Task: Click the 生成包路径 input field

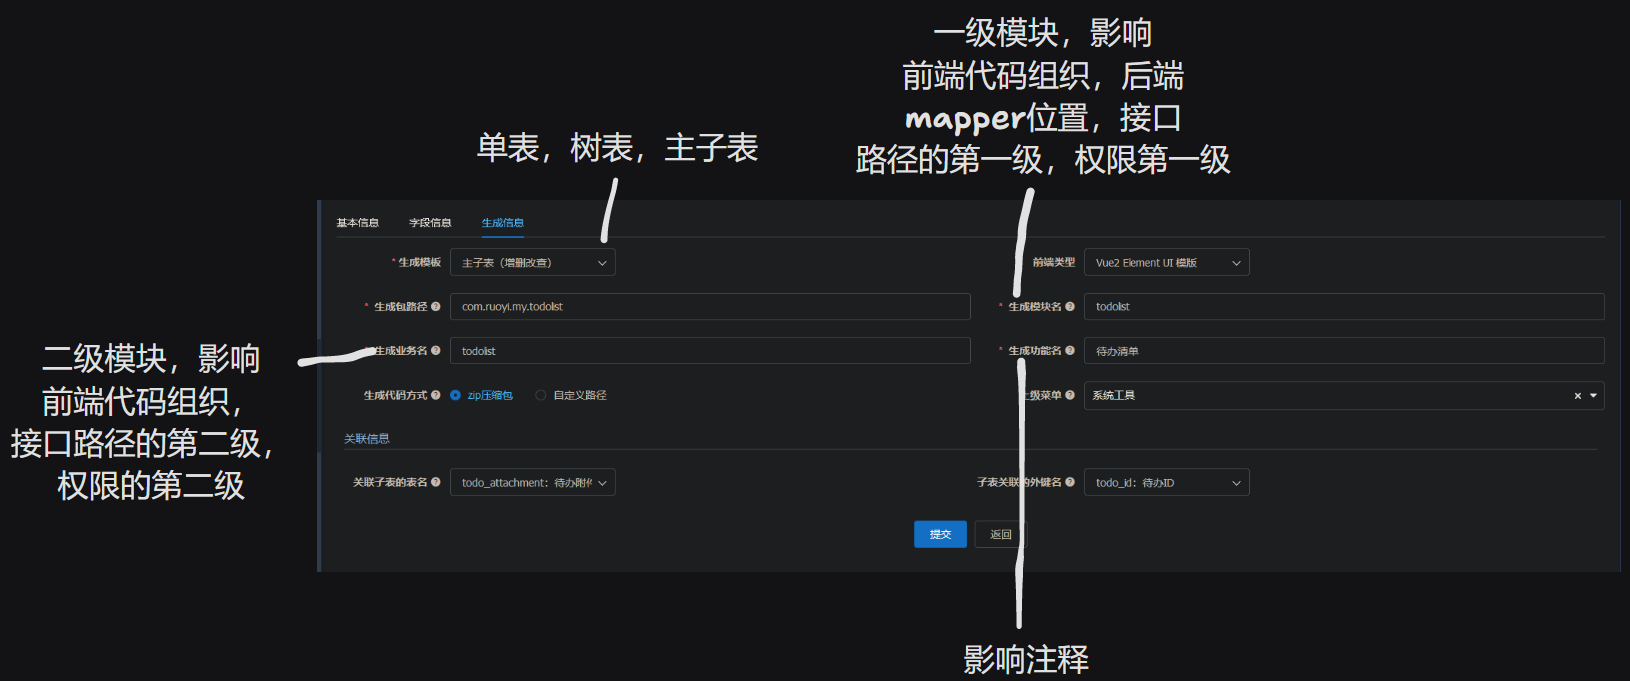Action: point(710,307)
